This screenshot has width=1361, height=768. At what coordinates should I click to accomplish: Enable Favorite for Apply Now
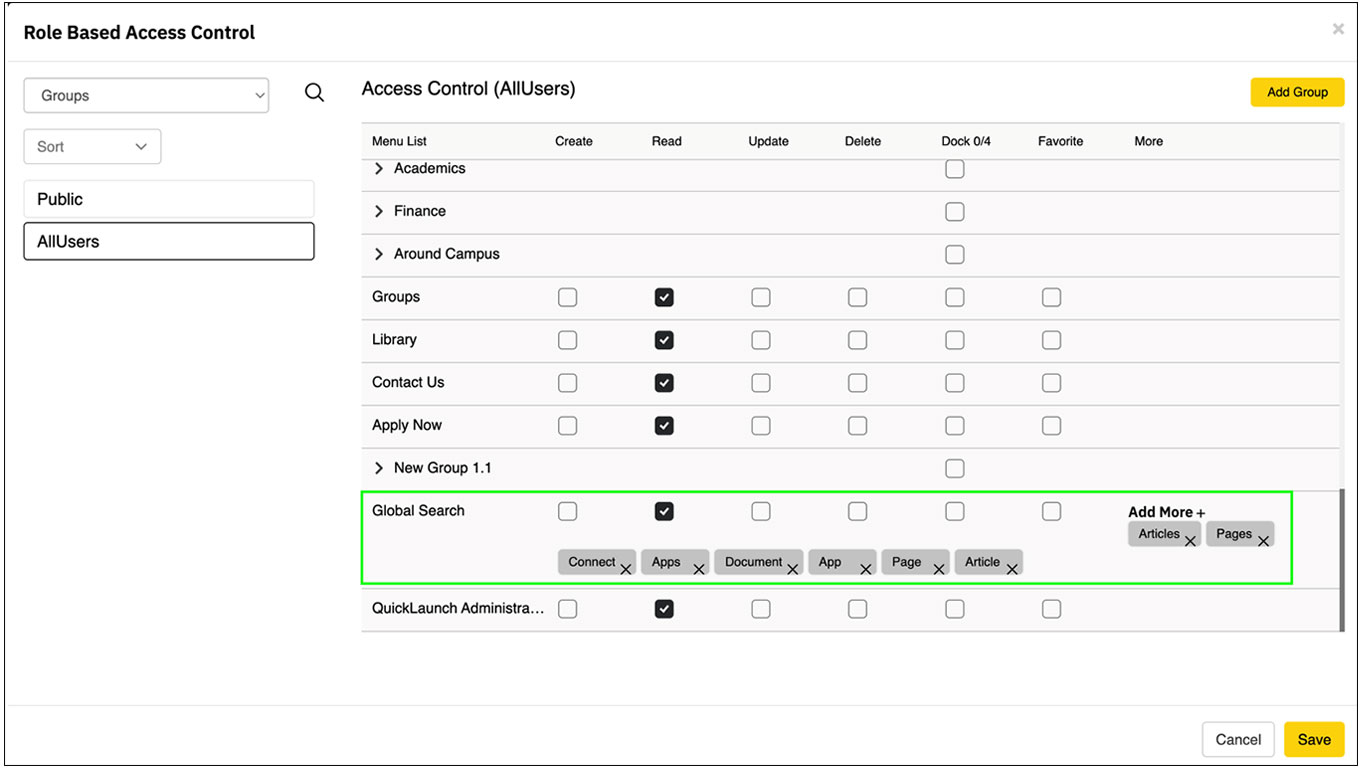click(1051, 425)
